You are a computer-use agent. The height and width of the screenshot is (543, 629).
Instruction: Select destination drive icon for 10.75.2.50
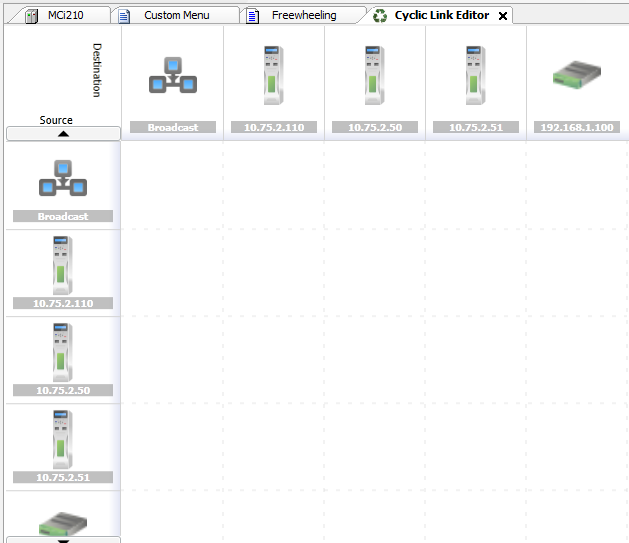coord(375,75)
